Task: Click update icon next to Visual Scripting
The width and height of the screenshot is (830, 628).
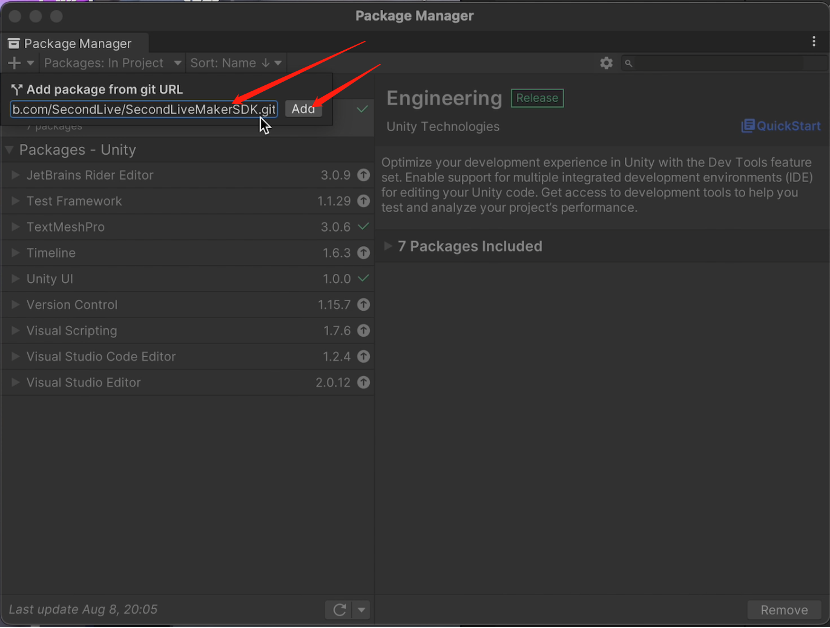Action: point(363,332)
